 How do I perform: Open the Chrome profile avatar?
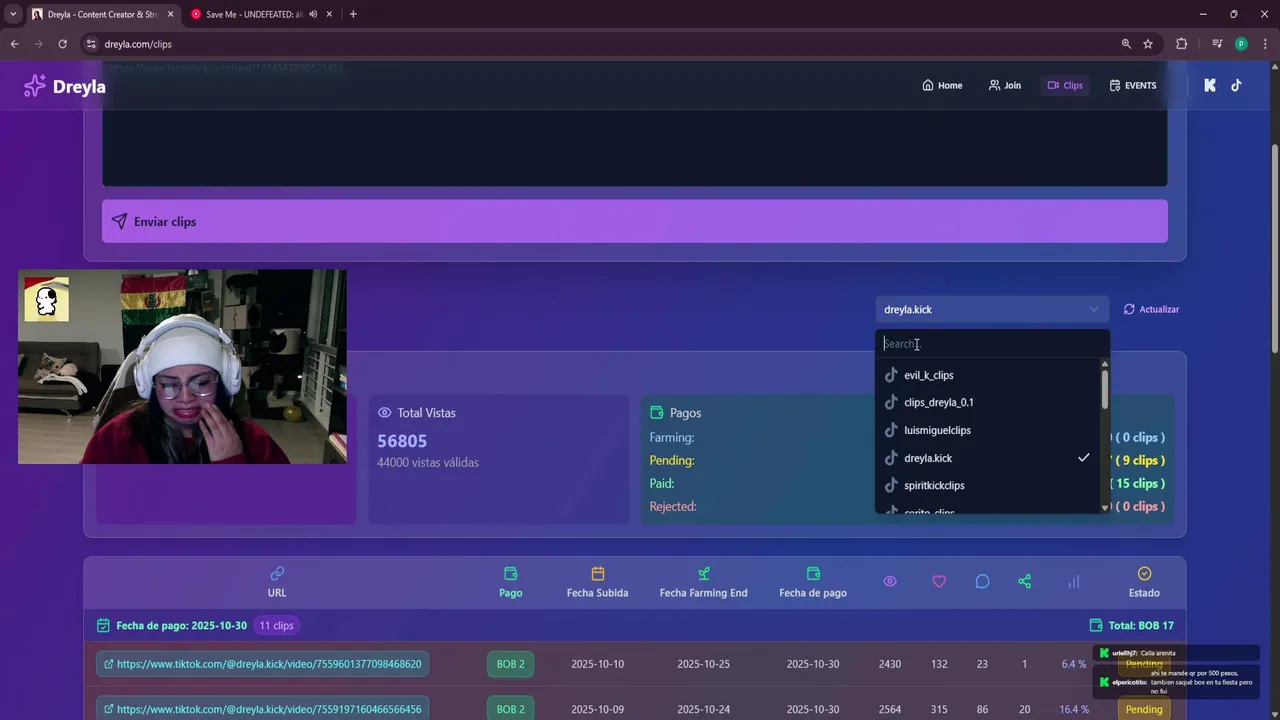(x=1241, y=44)
